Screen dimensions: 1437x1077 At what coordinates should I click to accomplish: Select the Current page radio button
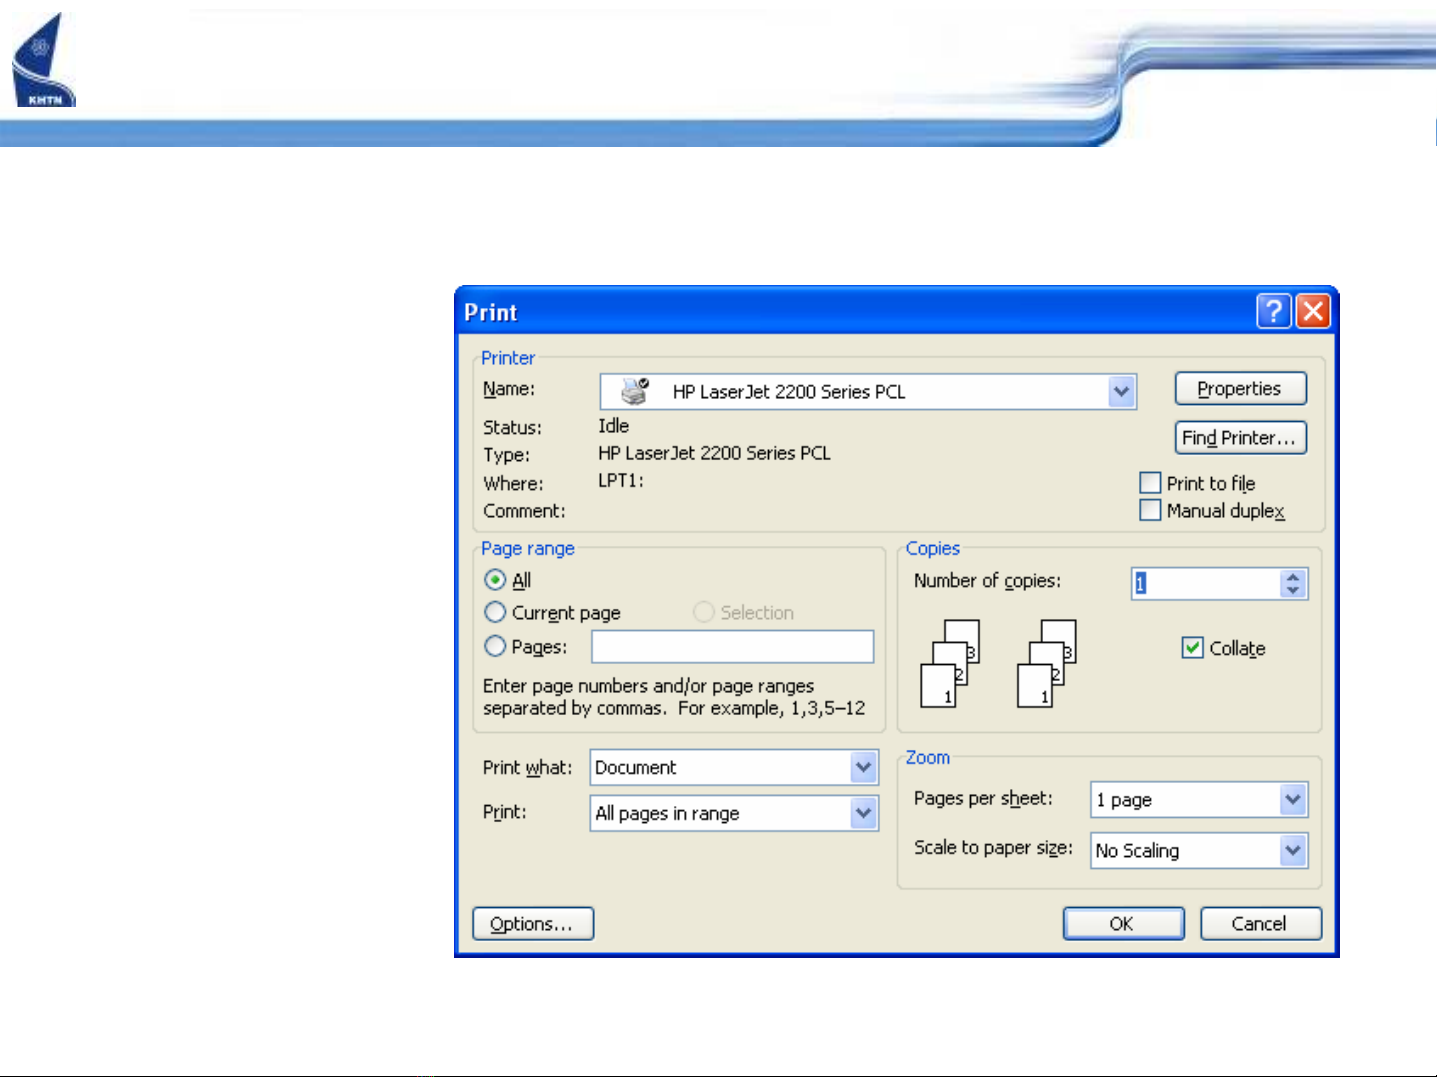[x=495, y=612]
